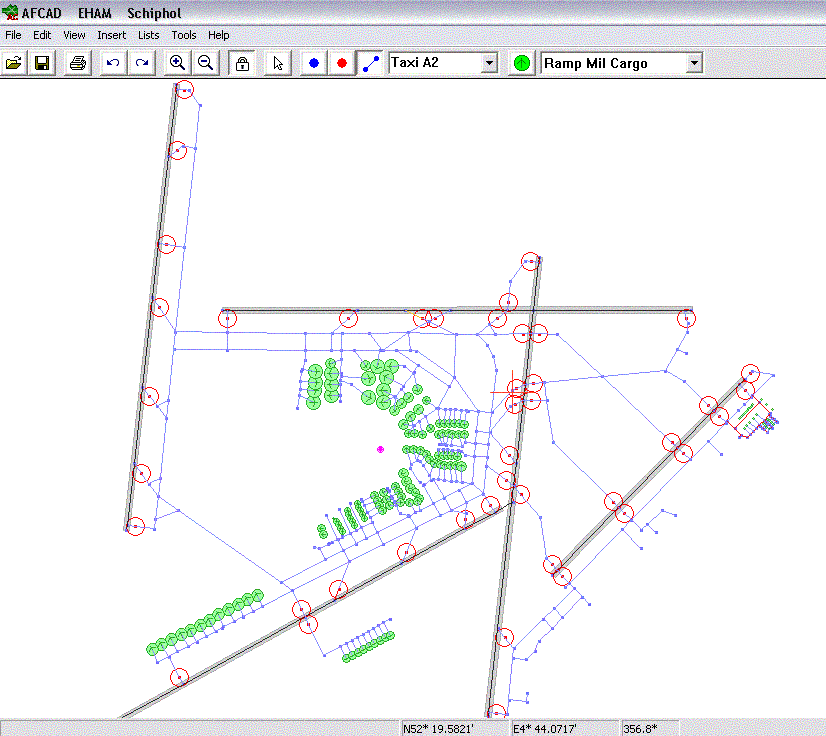
Task: Enable the blue dot node tool
Action: pos(314,63)
